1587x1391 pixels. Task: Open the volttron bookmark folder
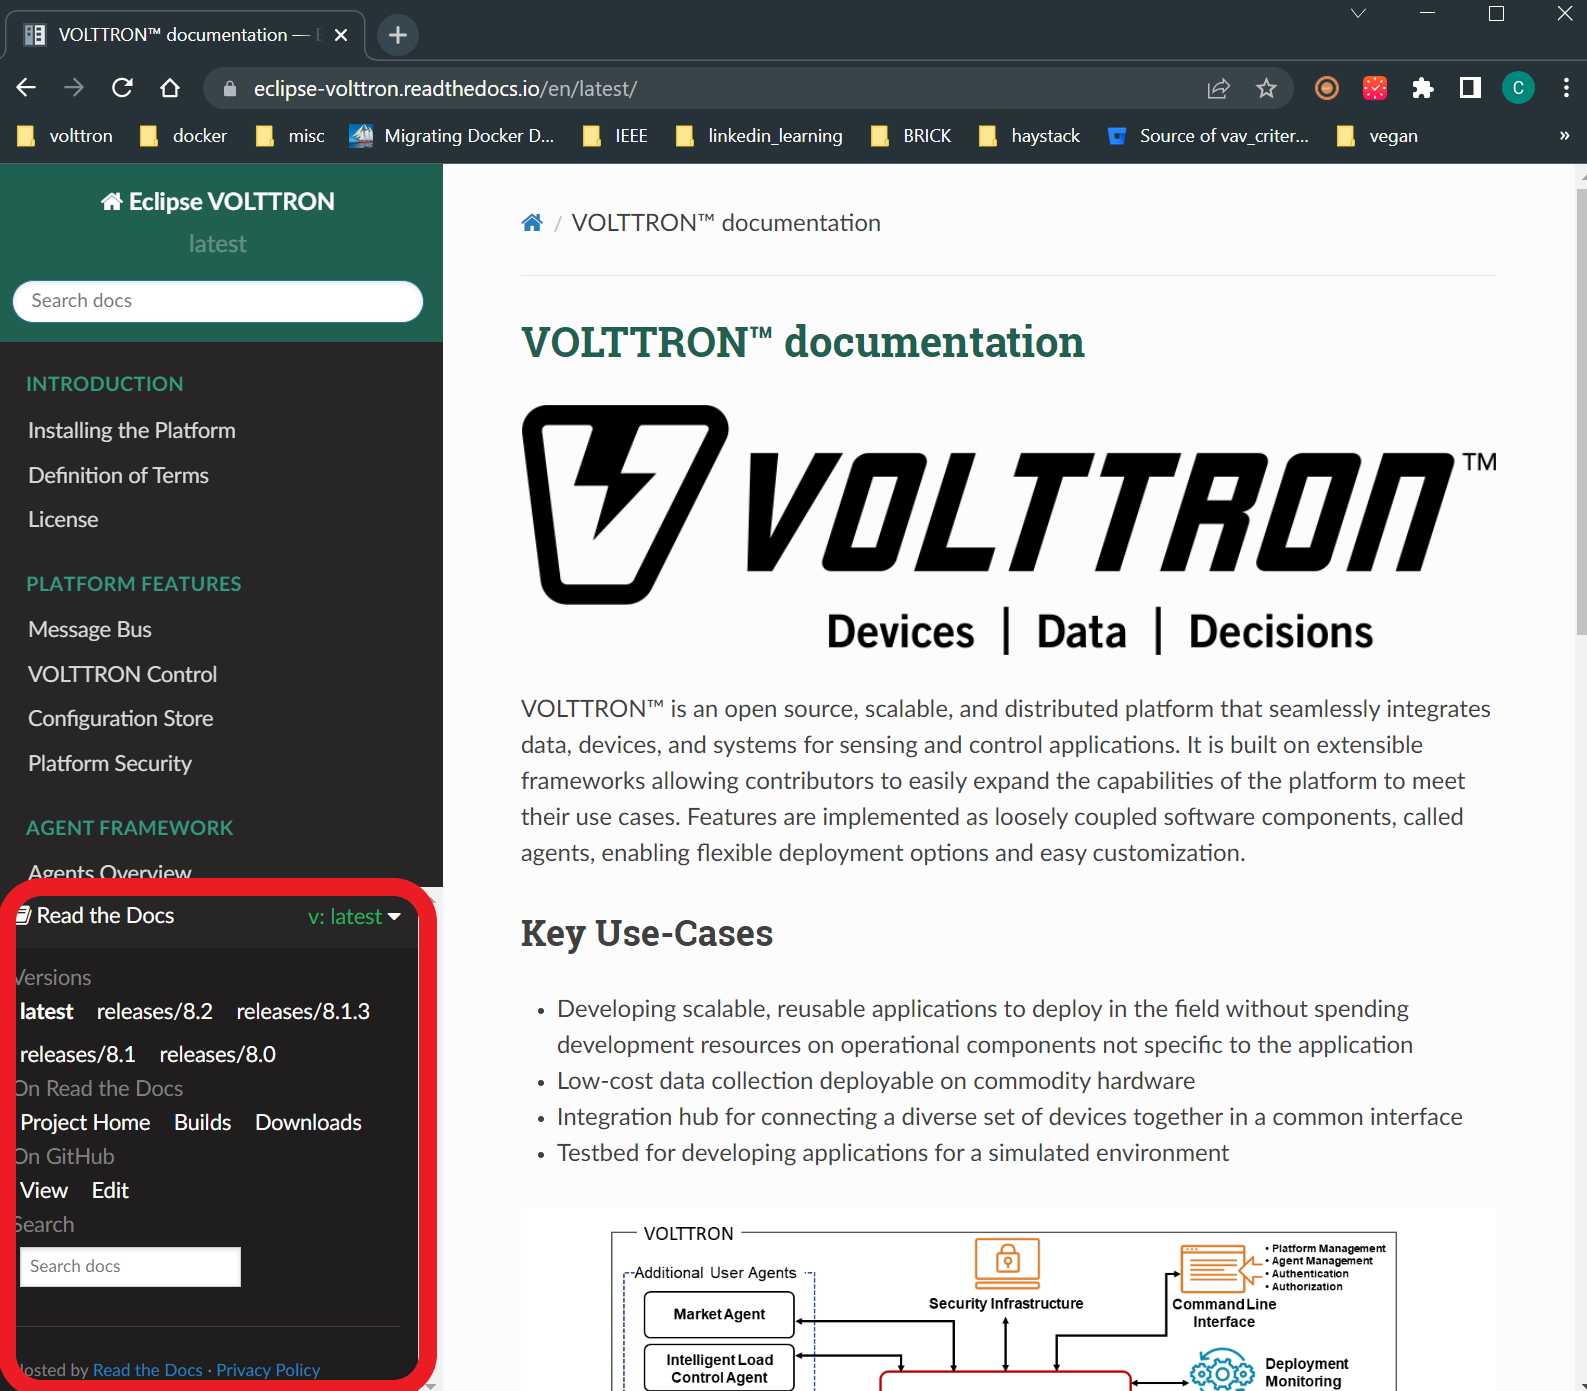pos(65,136)
